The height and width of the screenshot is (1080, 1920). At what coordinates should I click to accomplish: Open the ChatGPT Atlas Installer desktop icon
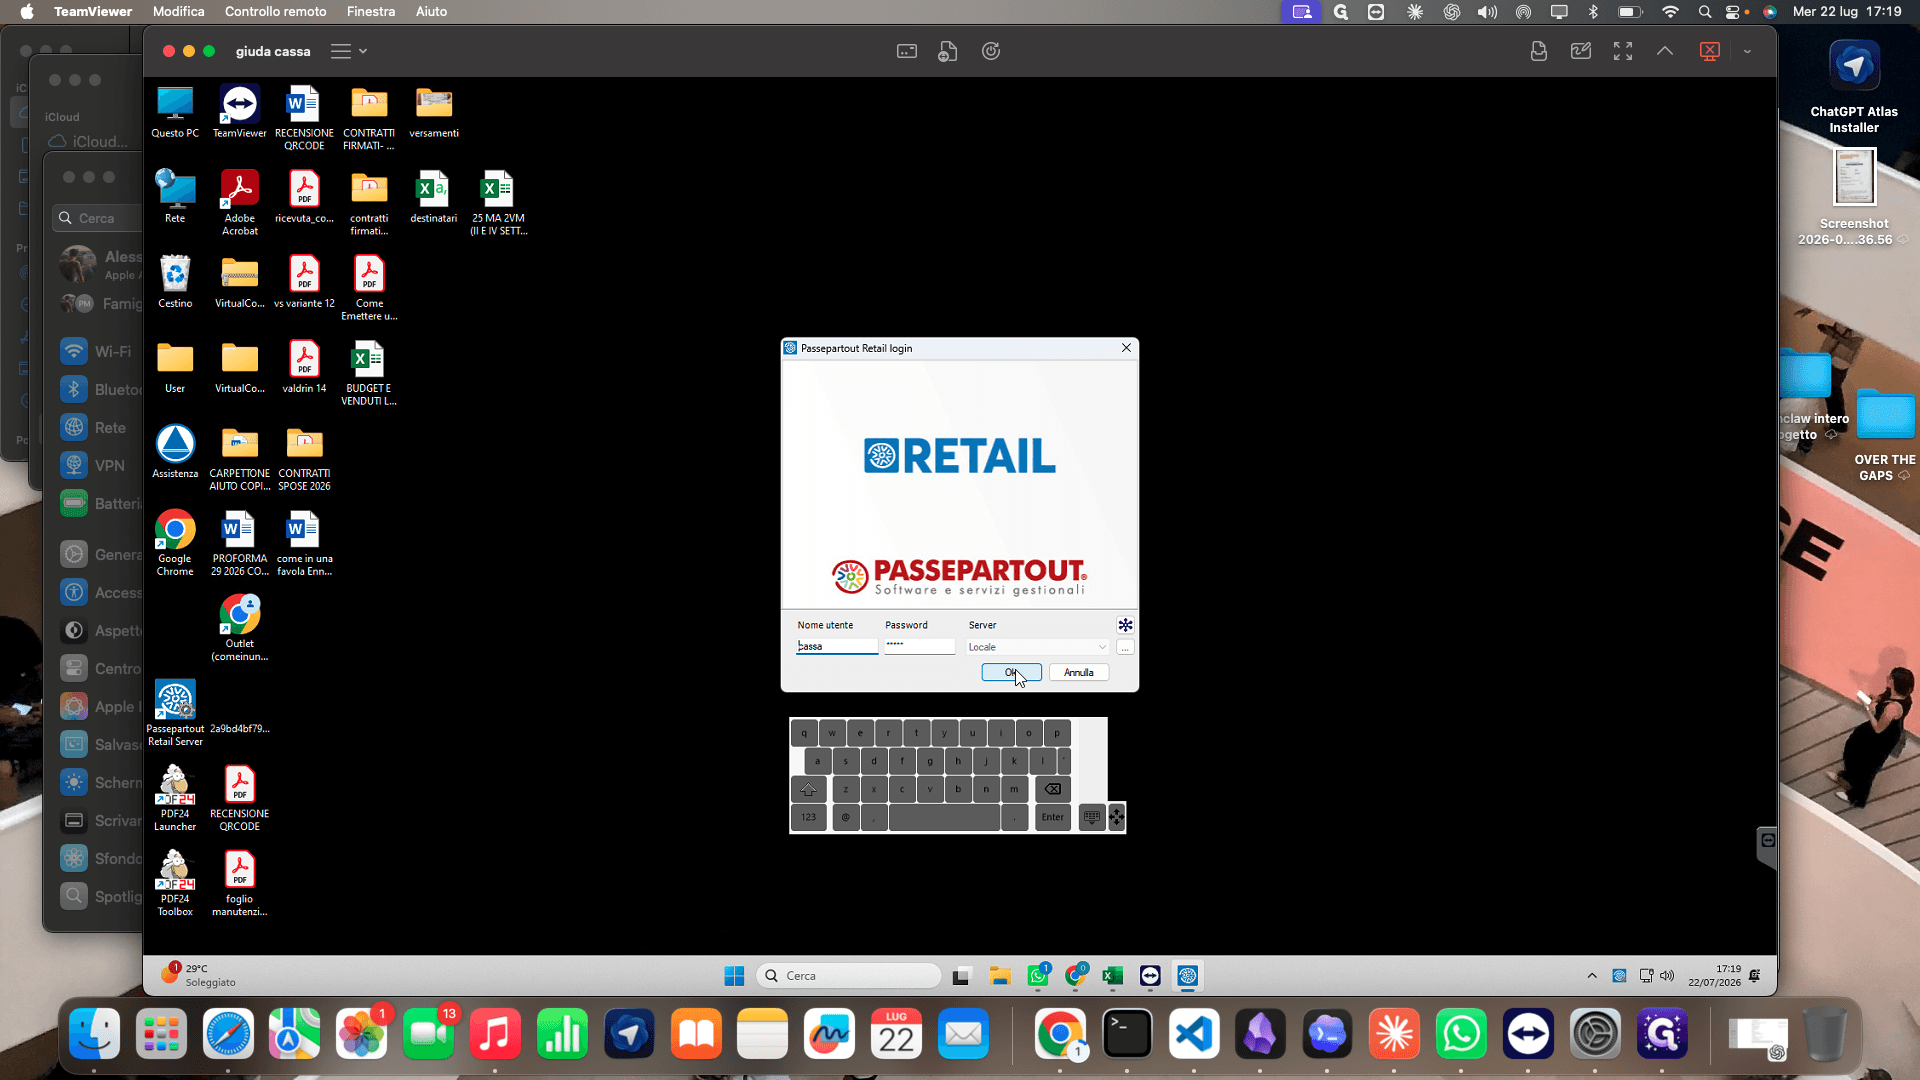coord(1854,87)
